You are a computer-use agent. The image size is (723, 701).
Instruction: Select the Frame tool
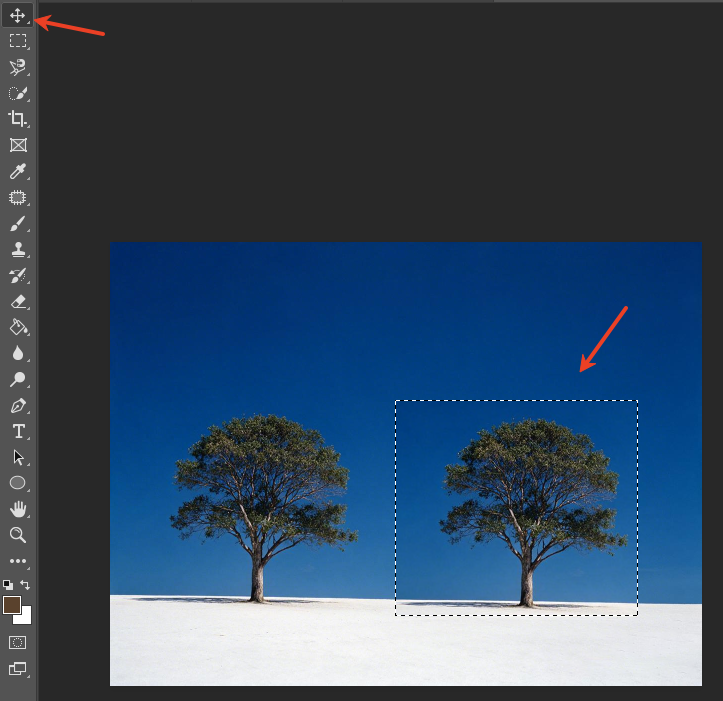coord(18,145)
